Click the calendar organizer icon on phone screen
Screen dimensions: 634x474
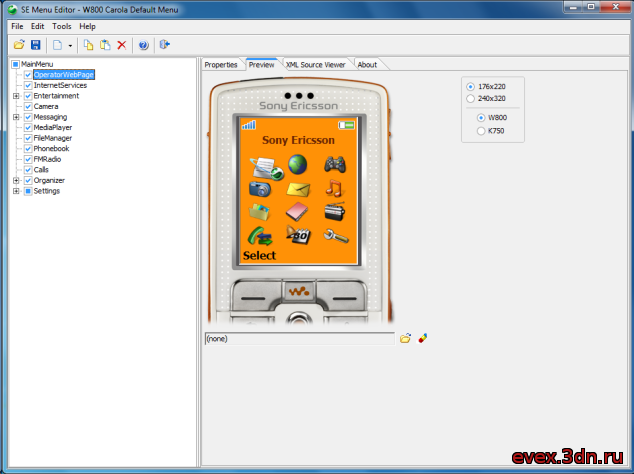tap(298, 235)
